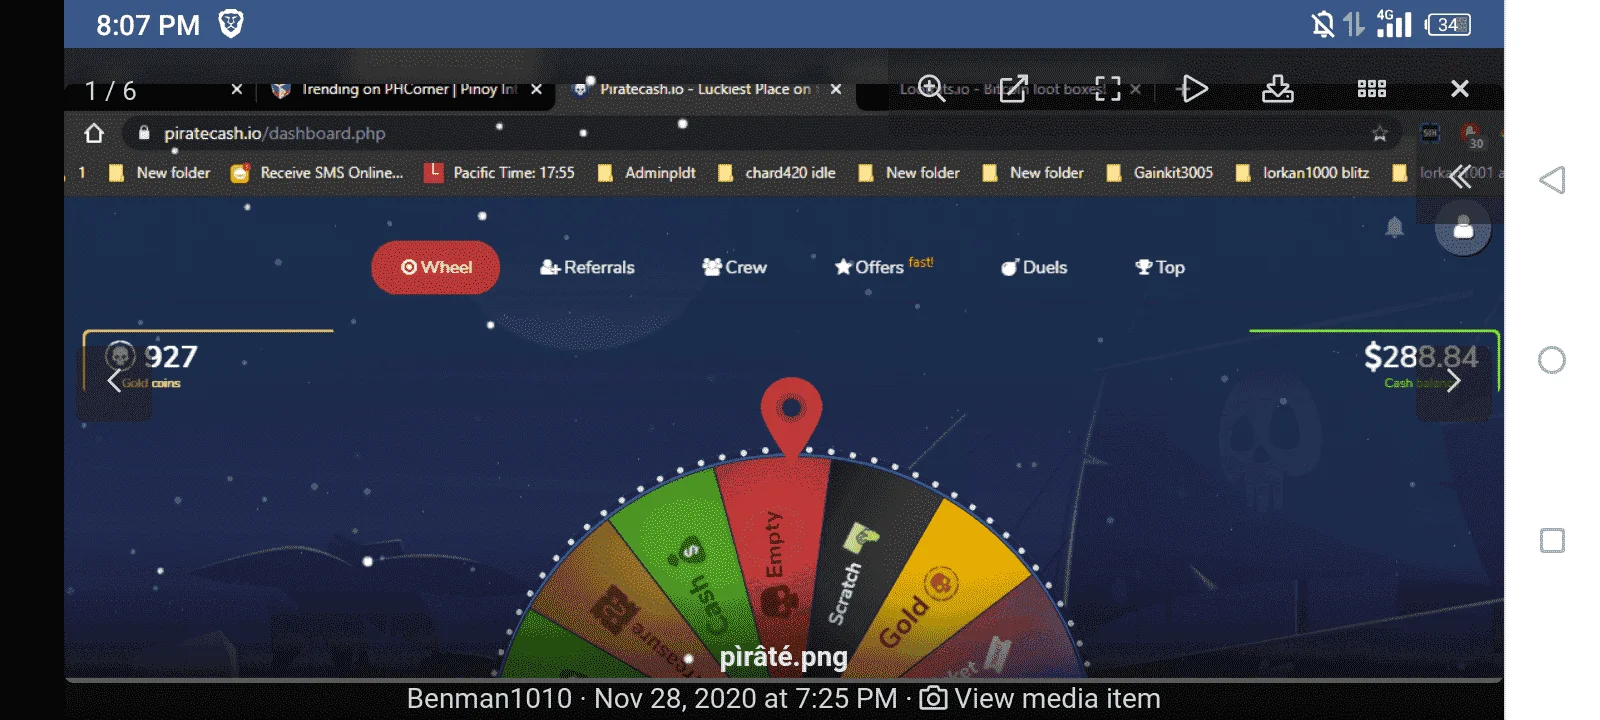Tap the battery indicator icon
The height and width of the screenshot is (720, 1600).
[x=1448, y=24]
